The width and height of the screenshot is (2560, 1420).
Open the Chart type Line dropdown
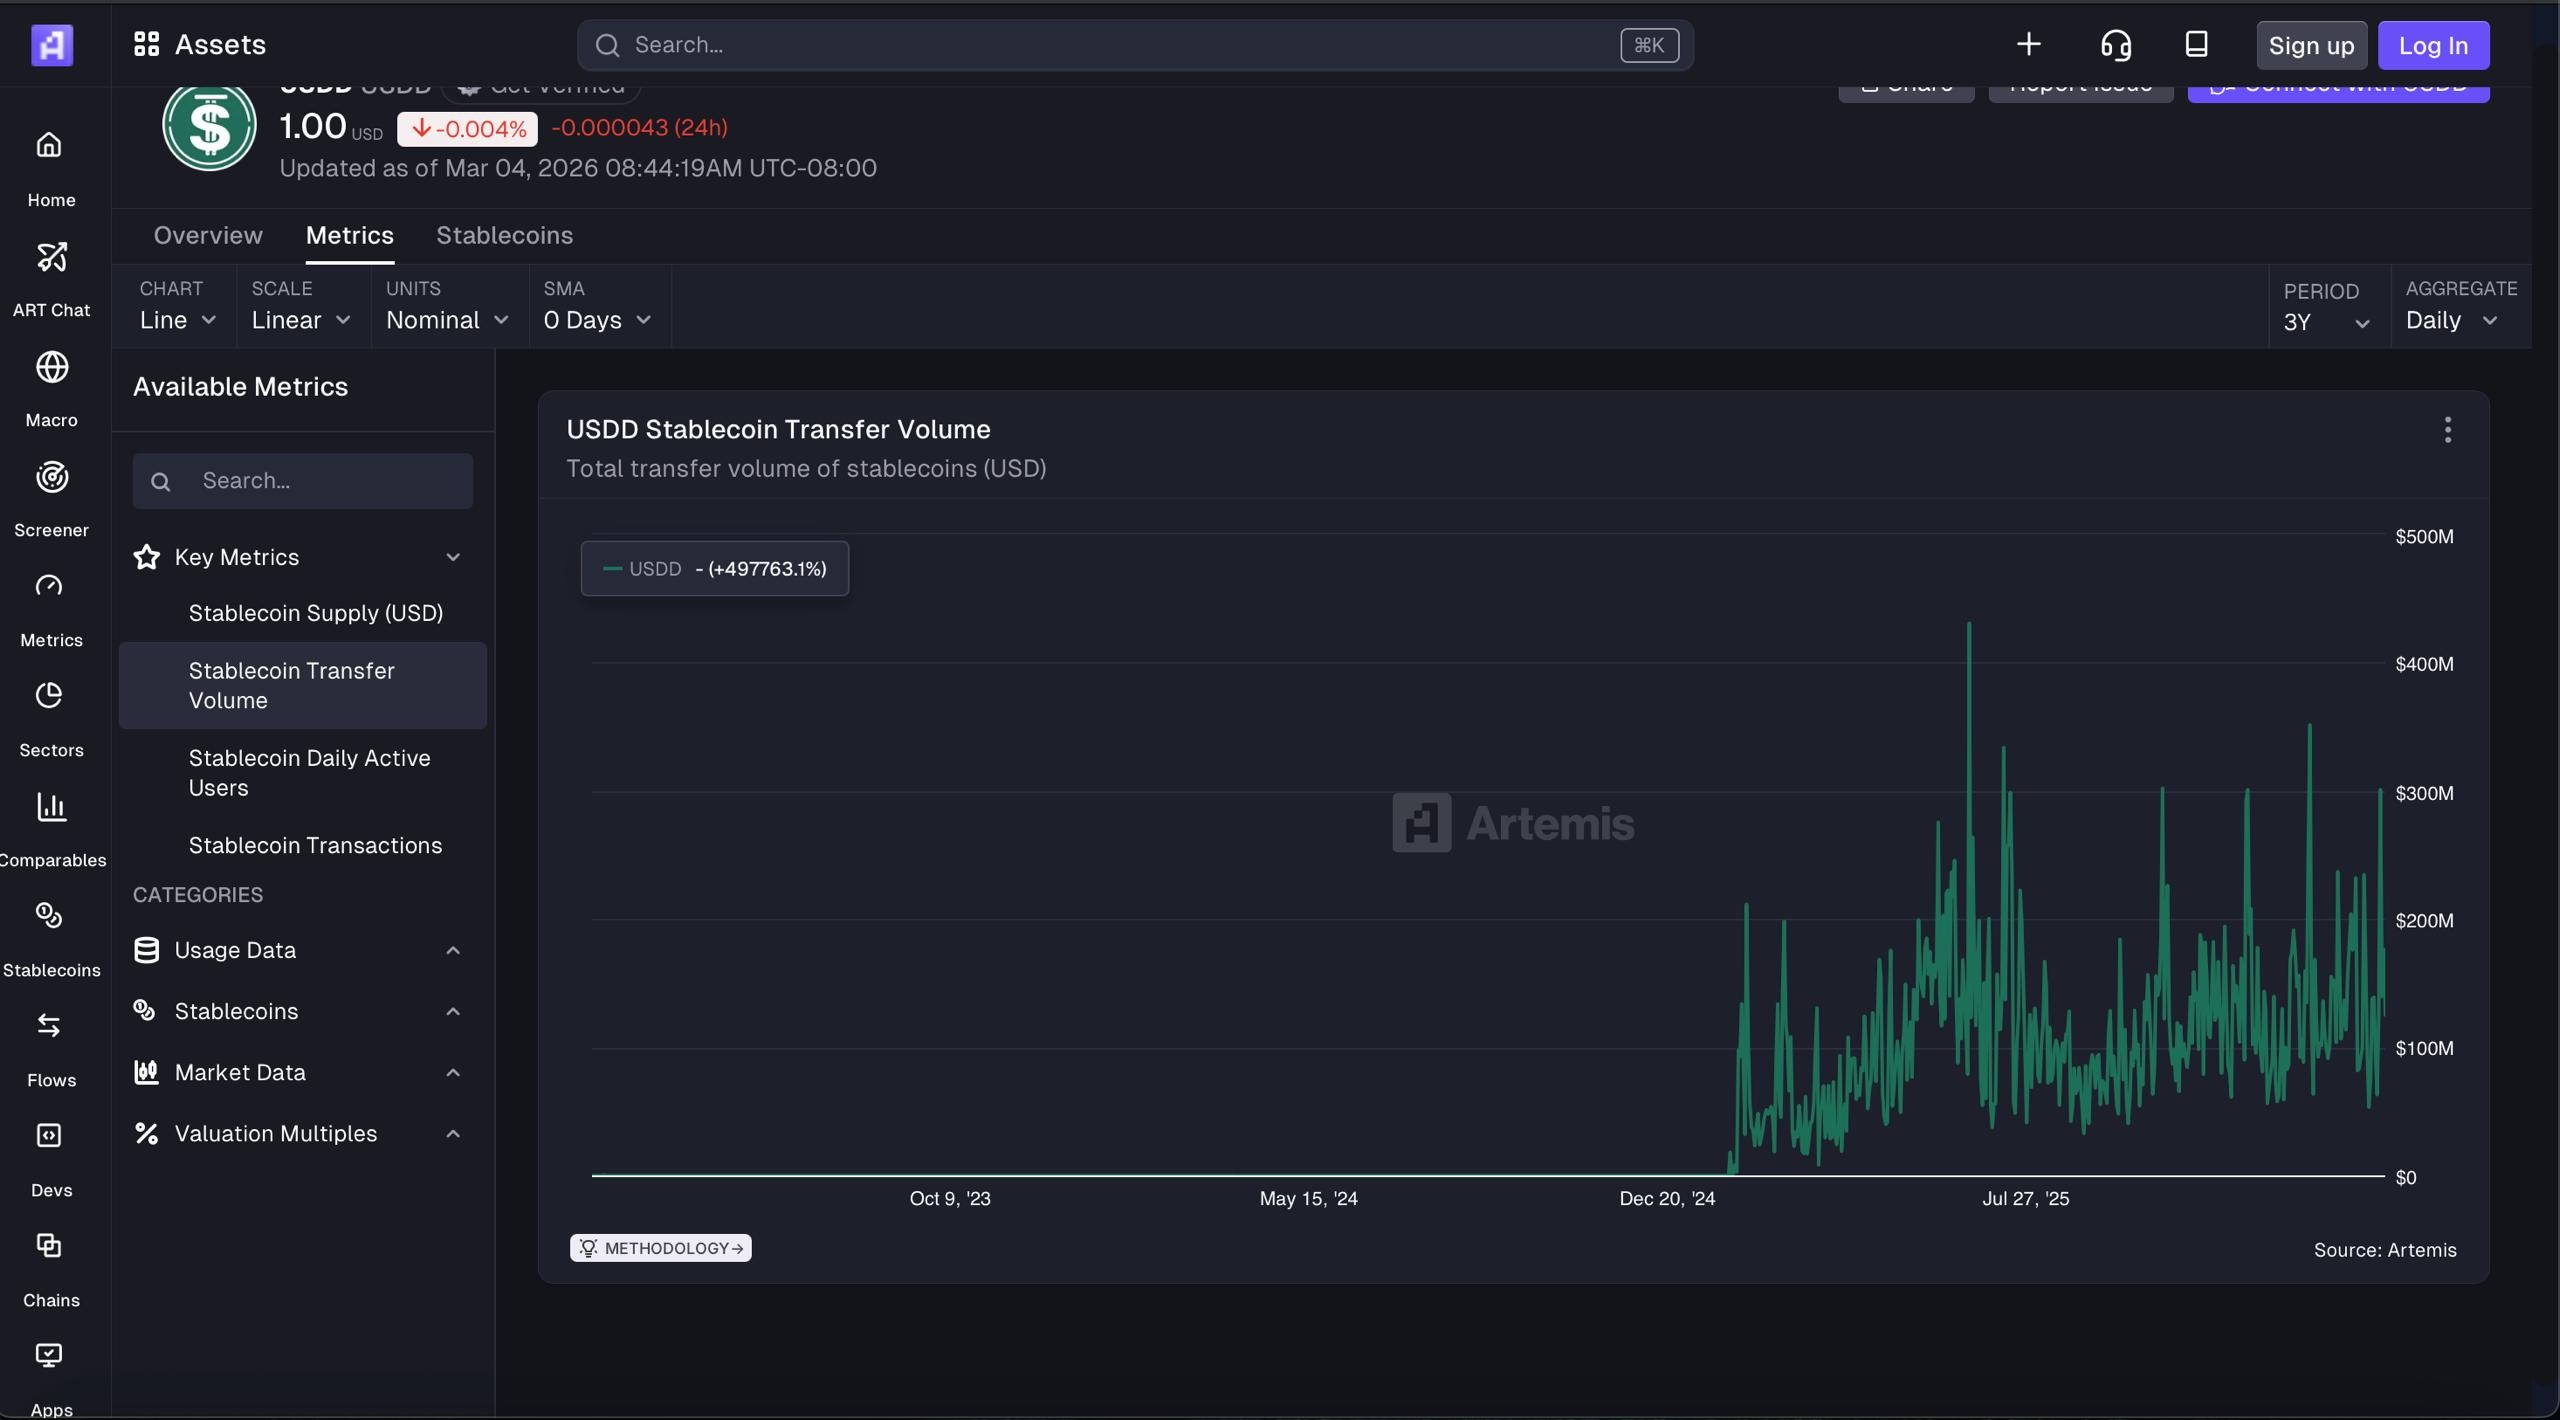click(x=177, y=320)
